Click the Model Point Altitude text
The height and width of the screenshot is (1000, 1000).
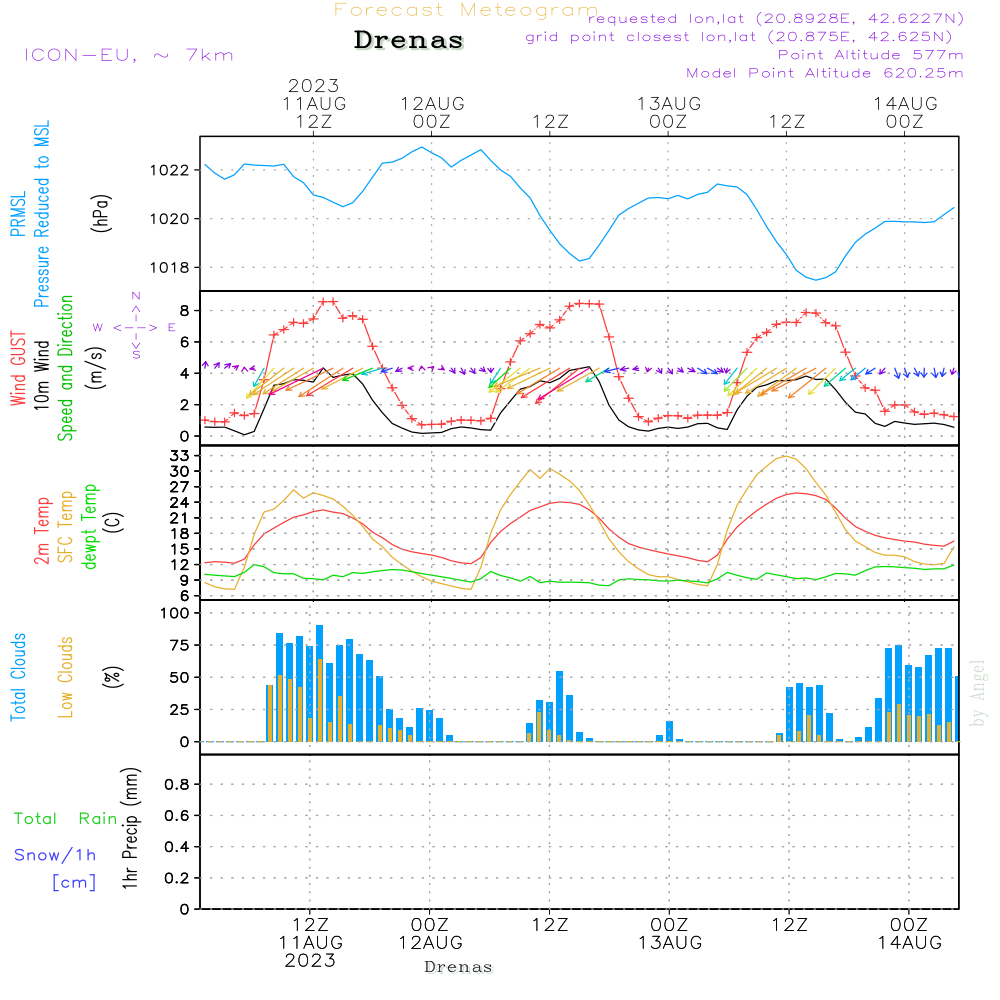coord(825,73)
